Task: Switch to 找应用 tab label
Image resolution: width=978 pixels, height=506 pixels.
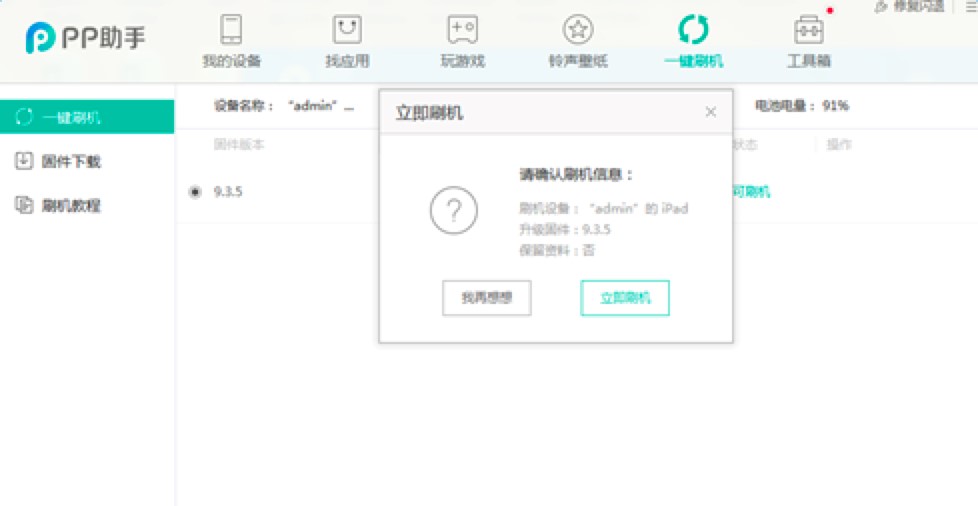Action: pos(347,61)
